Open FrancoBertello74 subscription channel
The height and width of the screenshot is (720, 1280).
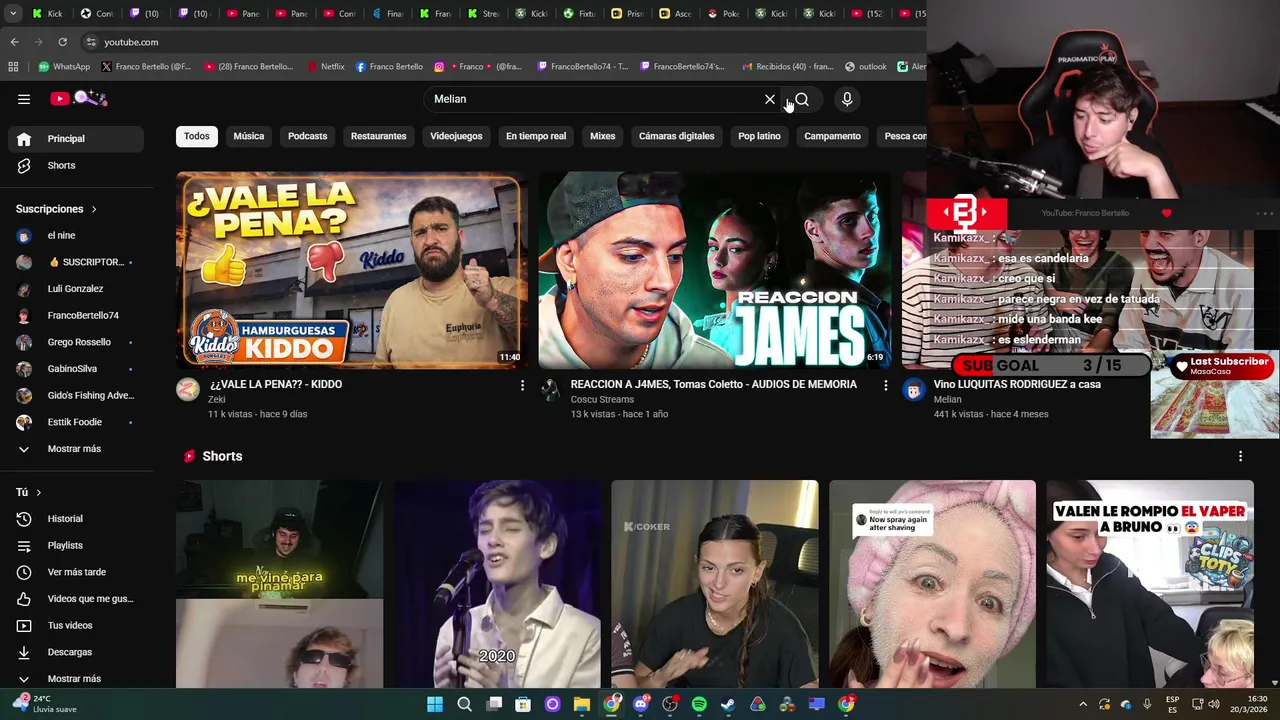click(76, 316)
